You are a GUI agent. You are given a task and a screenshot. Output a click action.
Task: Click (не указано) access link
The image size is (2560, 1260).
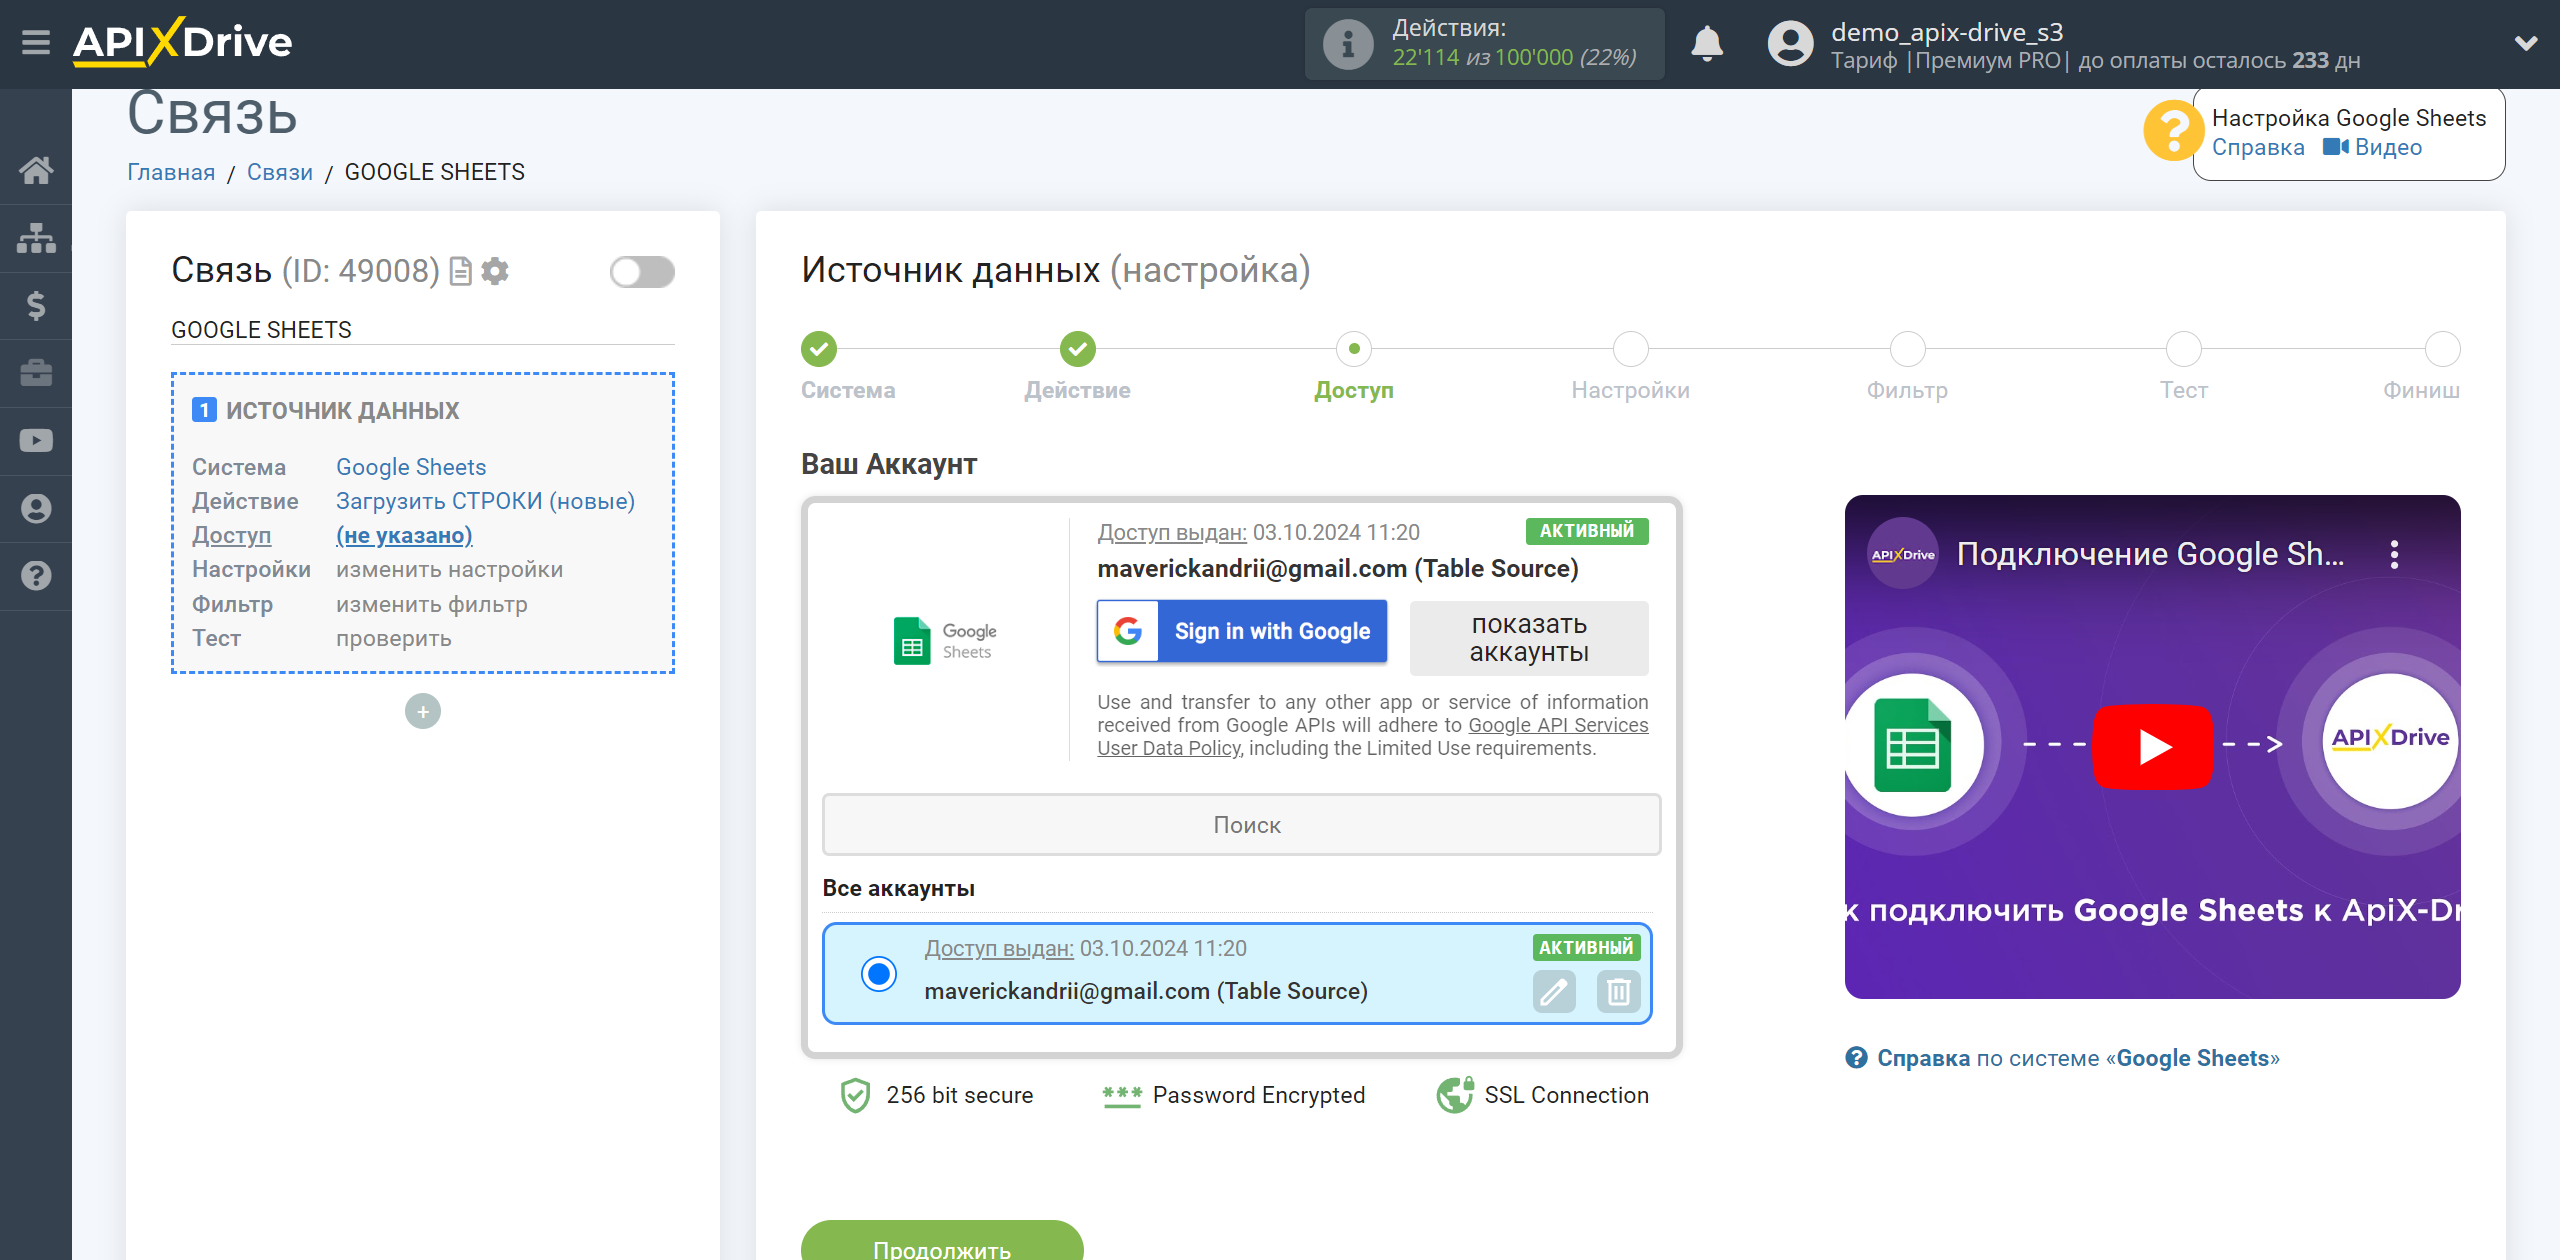tap(404, 535)
